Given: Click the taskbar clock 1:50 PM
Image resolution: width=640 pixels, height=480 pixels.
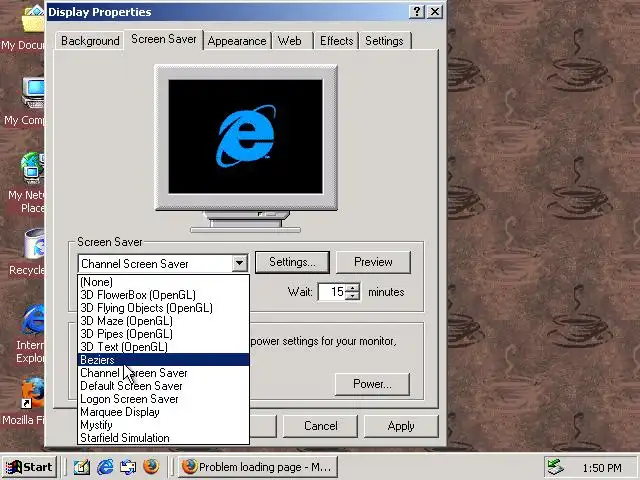Looking at the screenshot, I should (602, 468).
